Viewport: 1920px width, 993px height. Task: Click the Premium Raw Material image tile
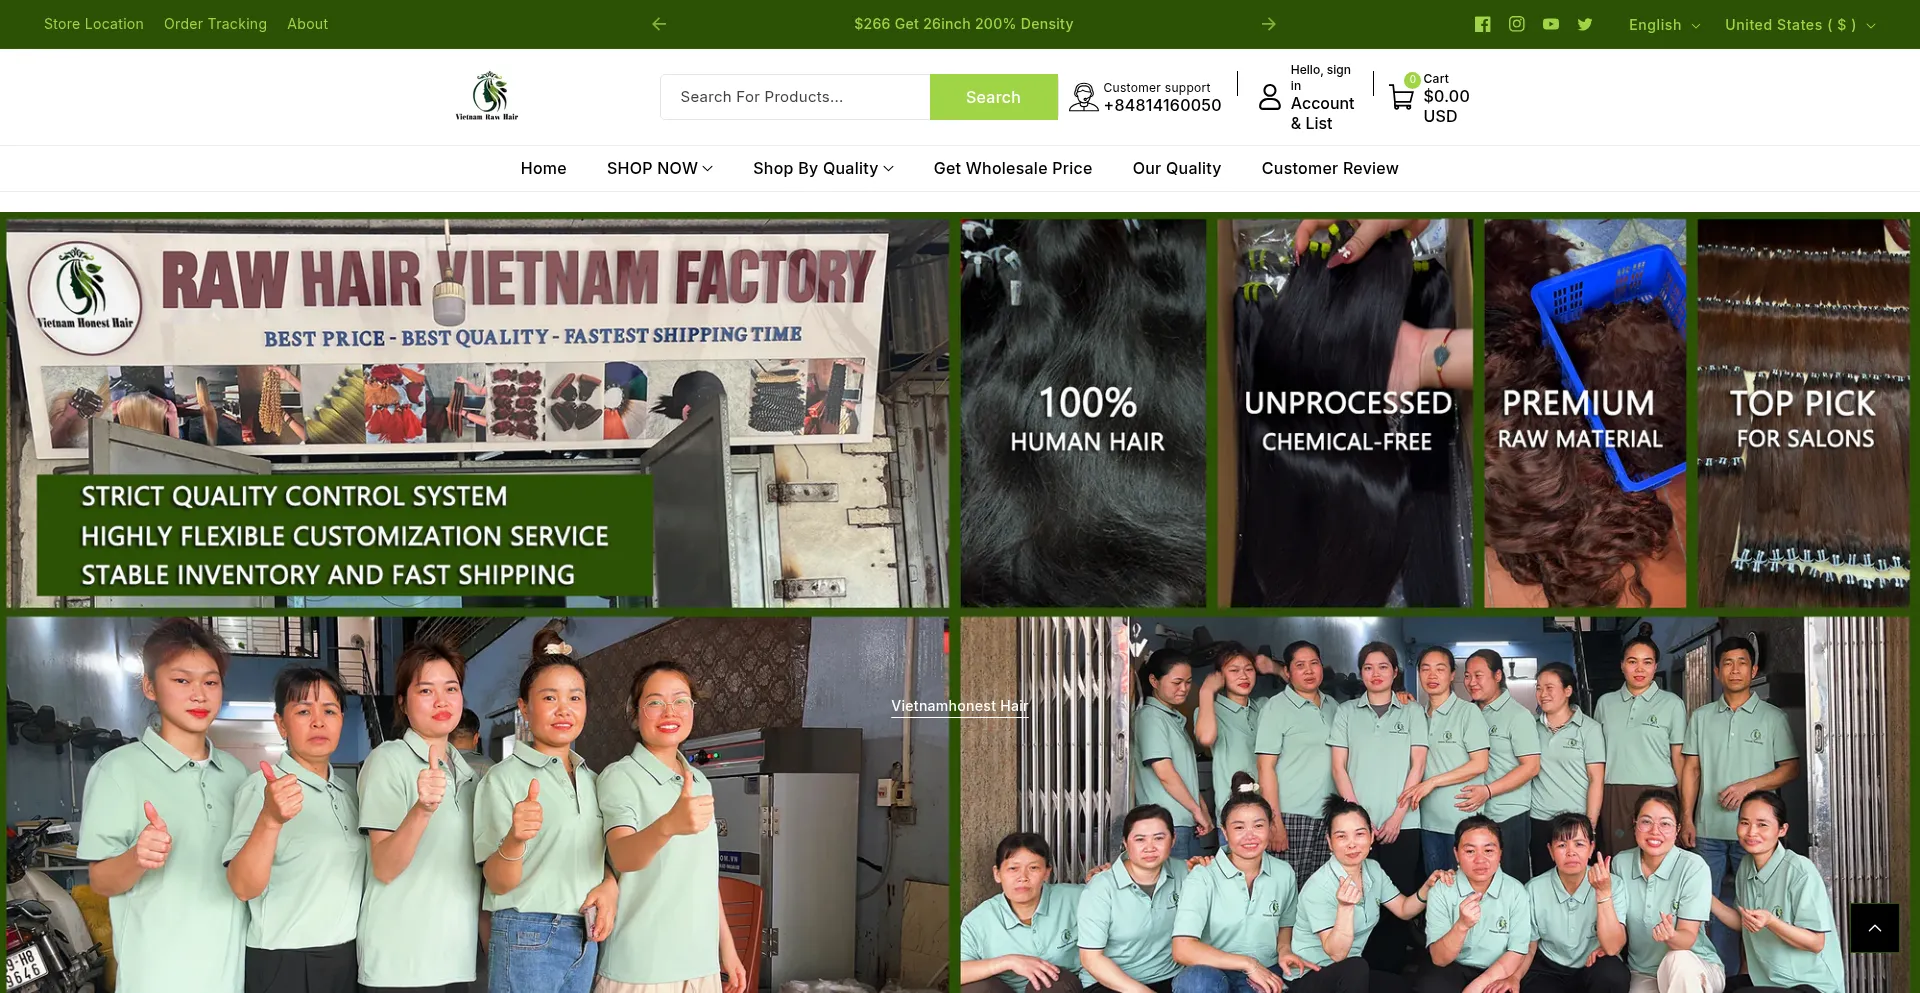coord(1585,413)
